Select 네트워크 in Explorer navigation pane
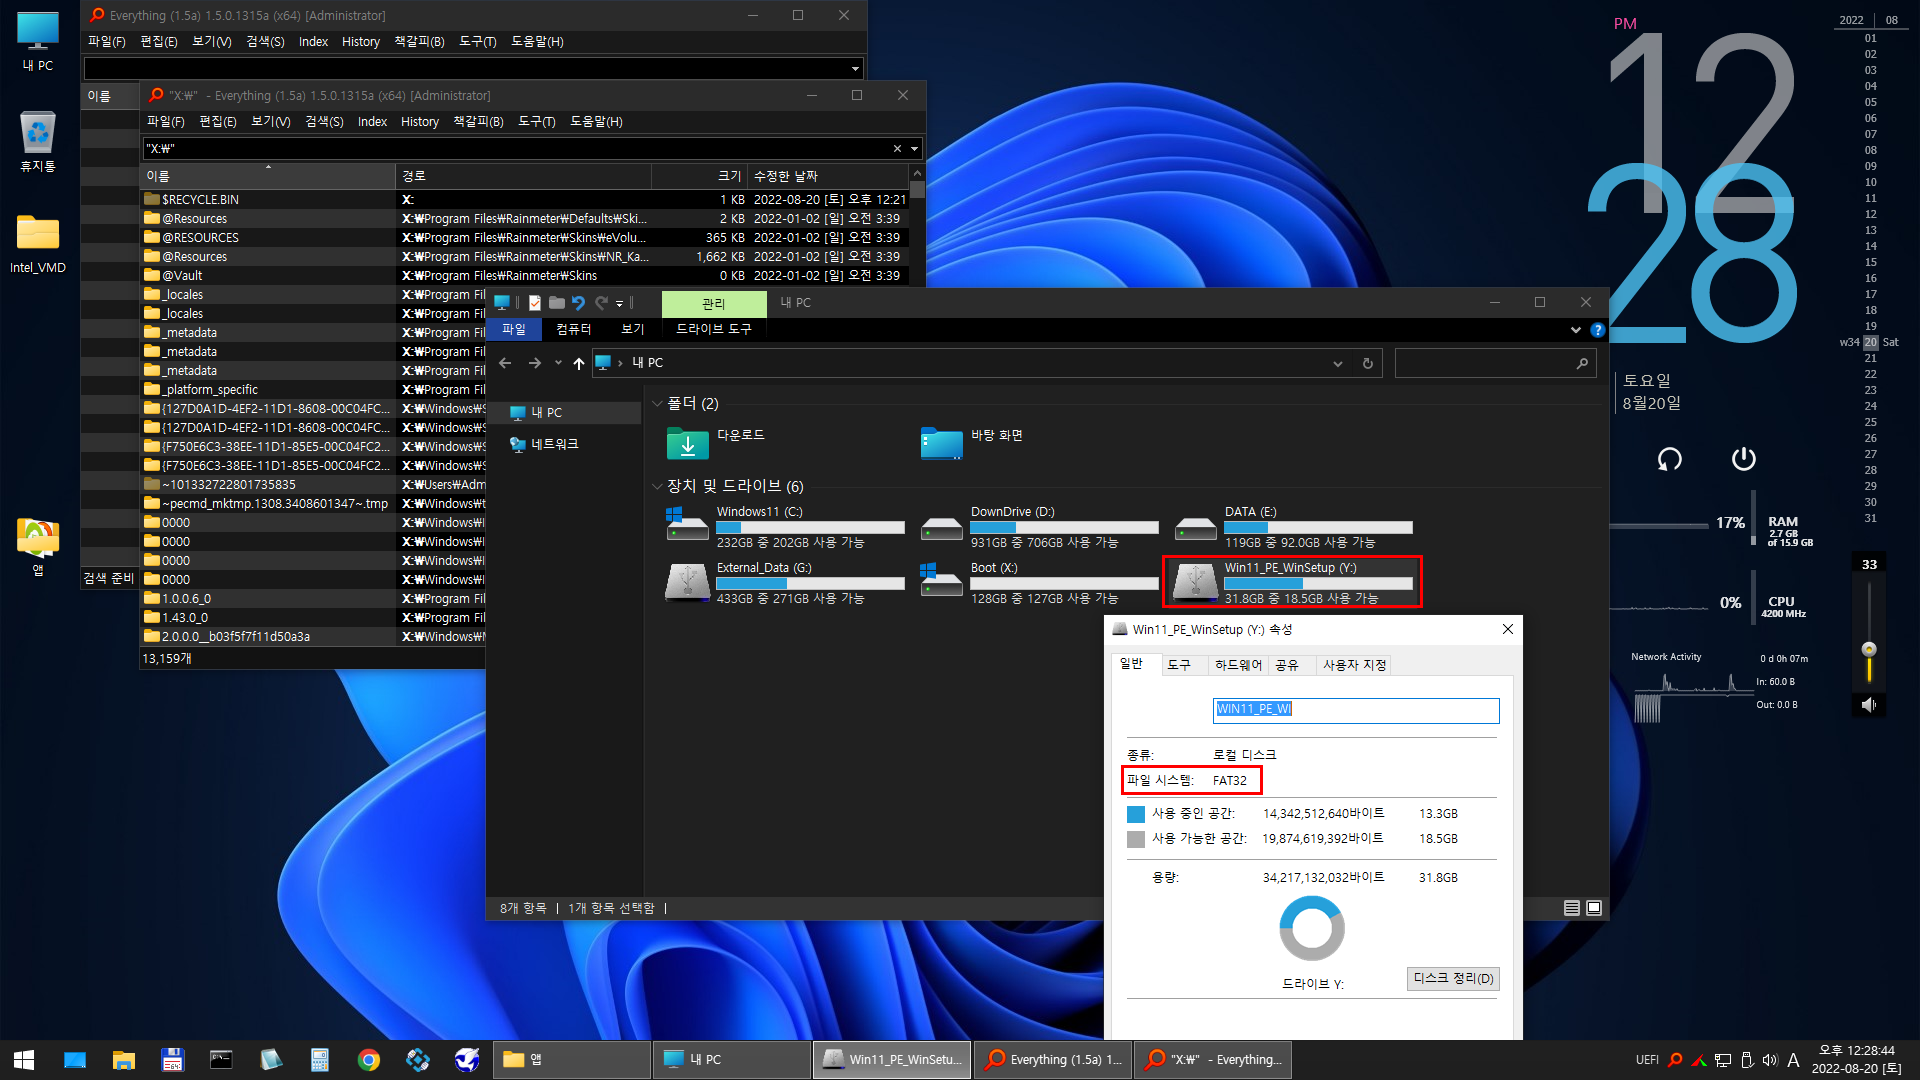The width and height of the screenshot is (1920, 1080). point(554,444)
